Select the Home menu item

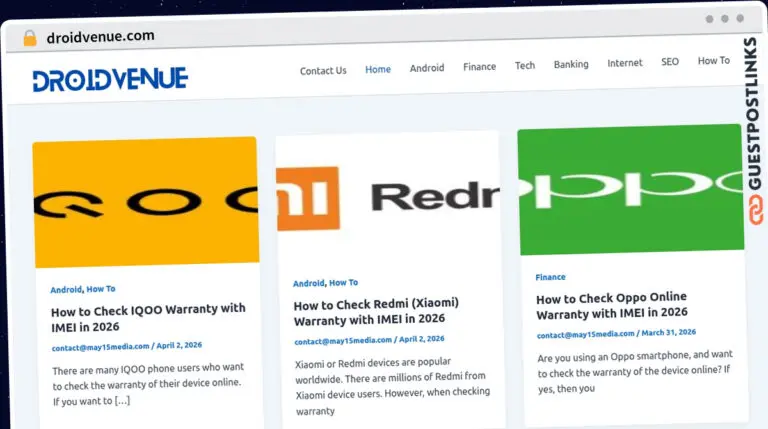click(378, 70)
